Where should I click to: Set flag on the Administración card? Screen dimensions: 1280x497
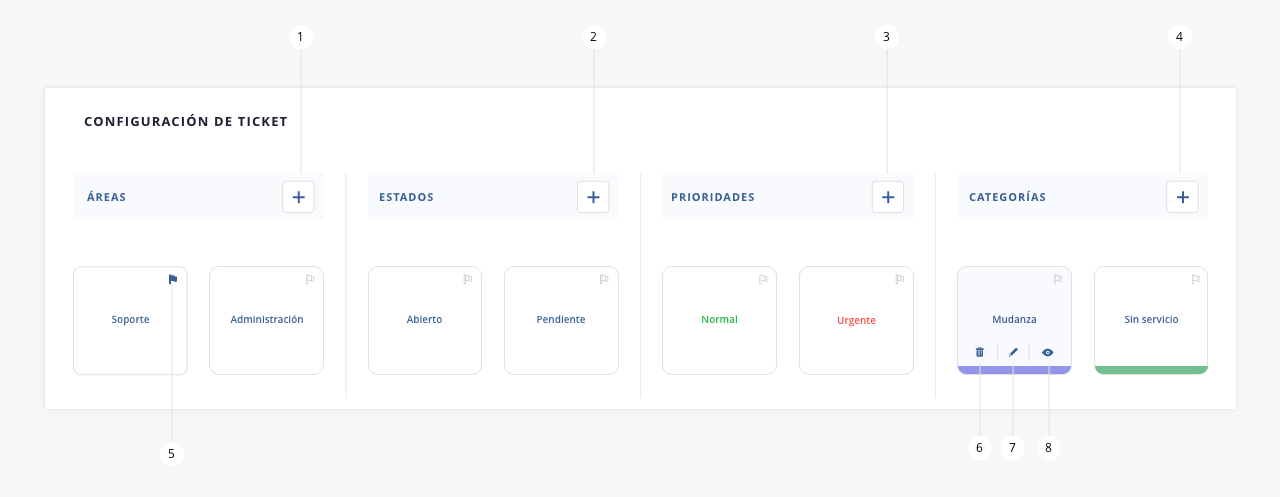tap(309, 280)
